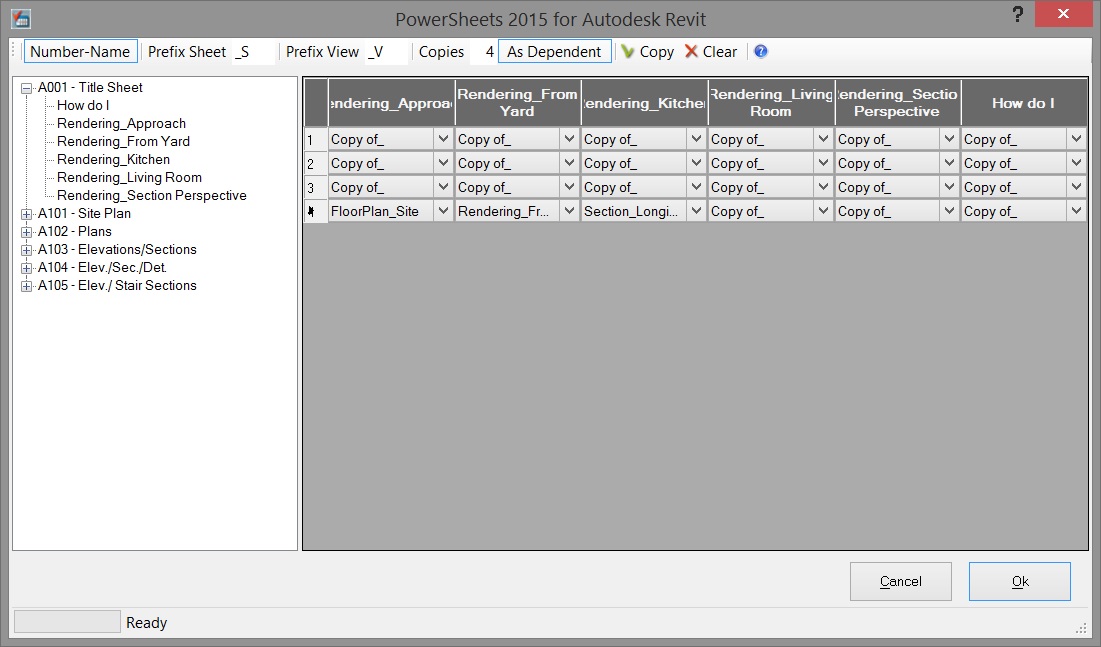Screen dimensions: 1101x647
Task: Click the Rendering_Section Perspective column header
Action: [897, 103]
